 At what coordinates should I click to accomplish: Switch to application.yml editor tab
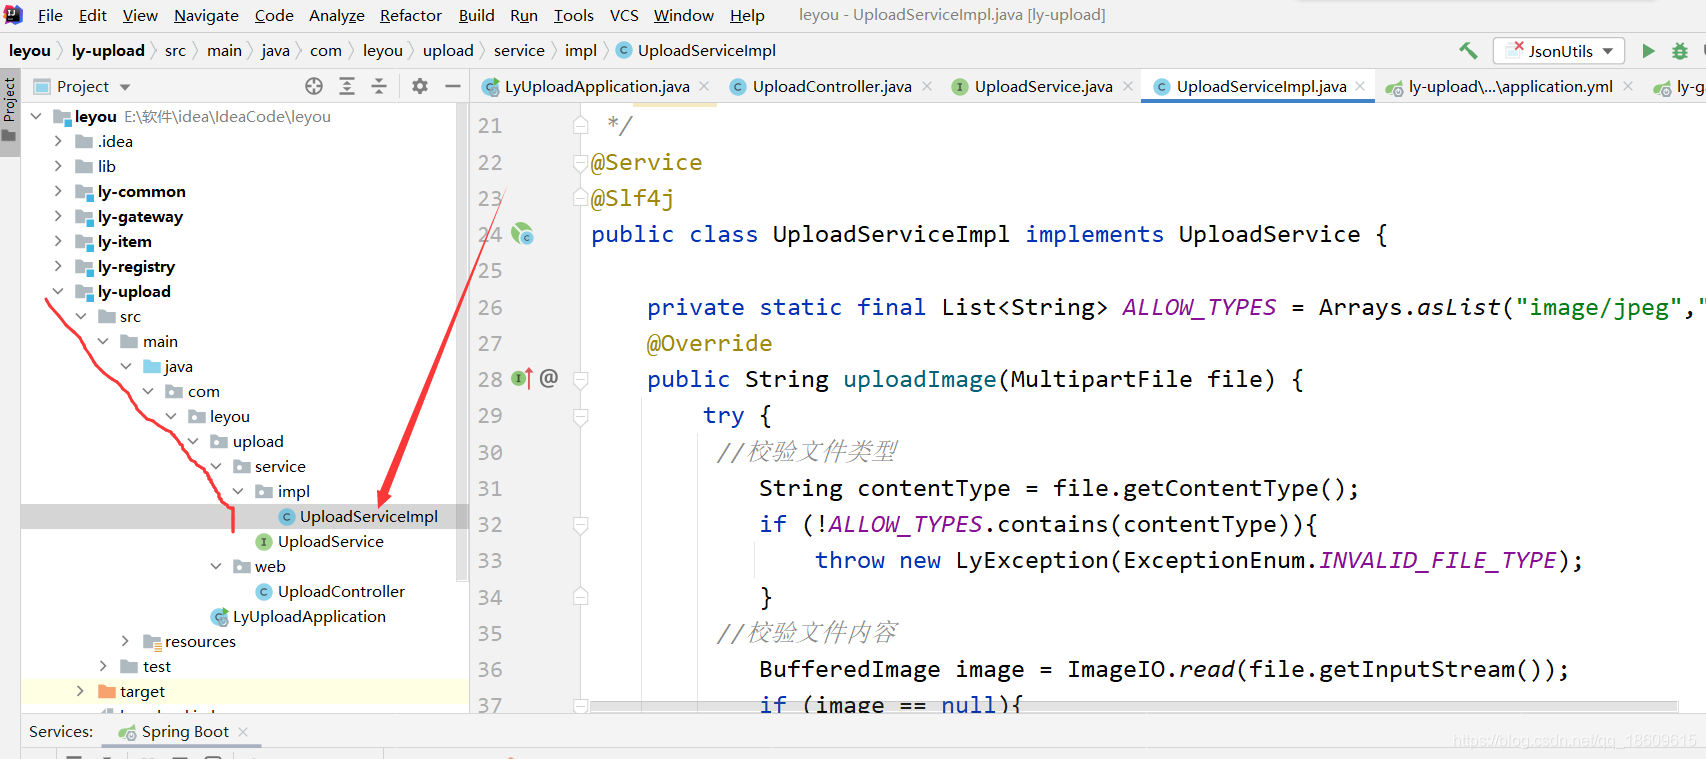coord(1510,87)
